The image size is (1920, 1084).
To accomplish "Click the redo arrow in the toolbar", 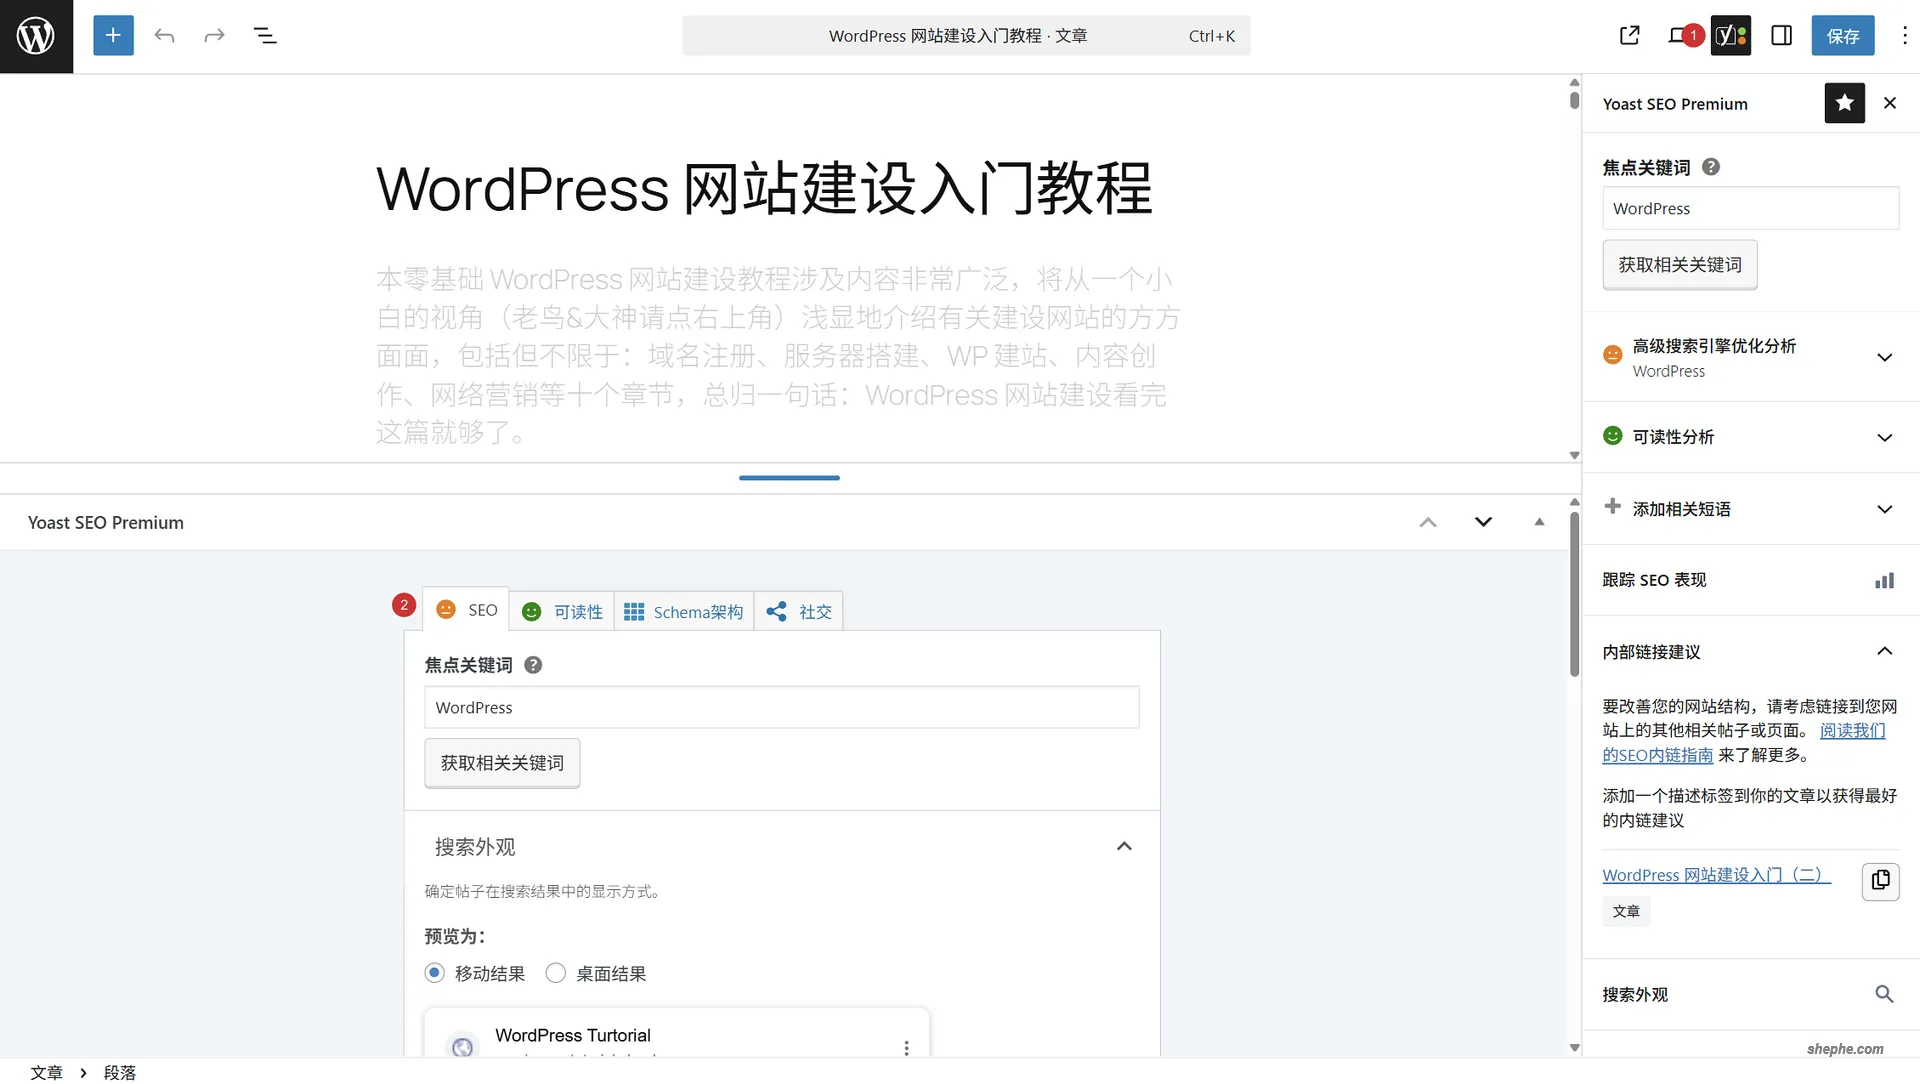I will point(214,35).
